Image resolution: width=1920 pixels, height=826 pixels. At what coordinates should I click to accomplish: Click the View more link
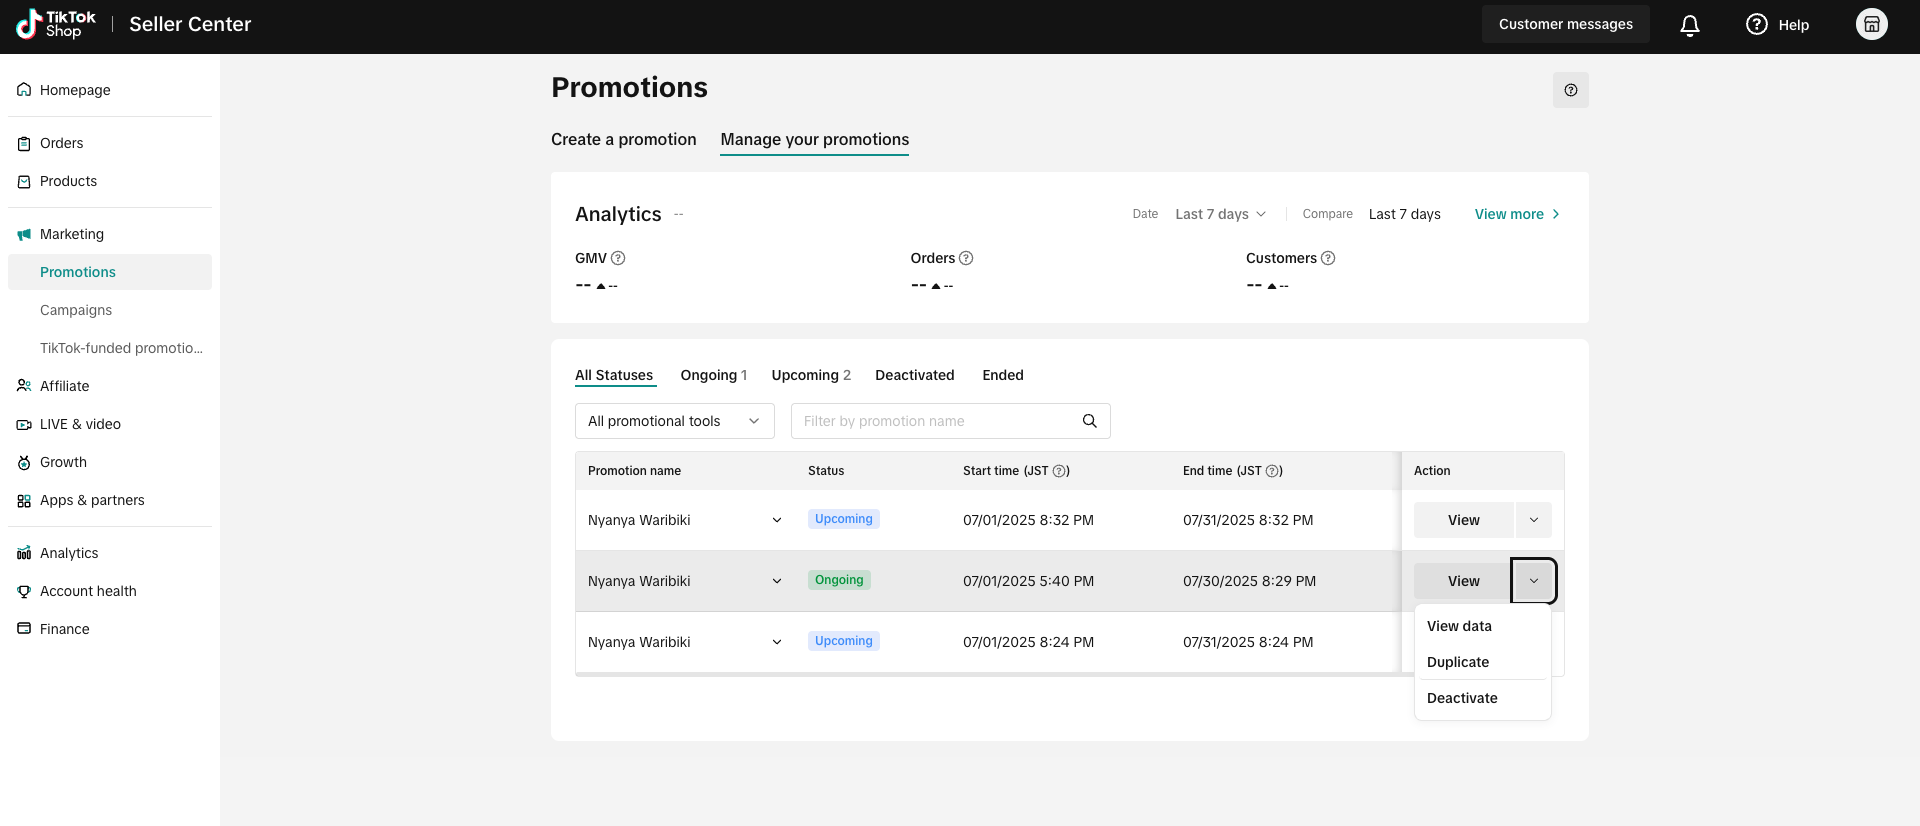click(1517, 214)
